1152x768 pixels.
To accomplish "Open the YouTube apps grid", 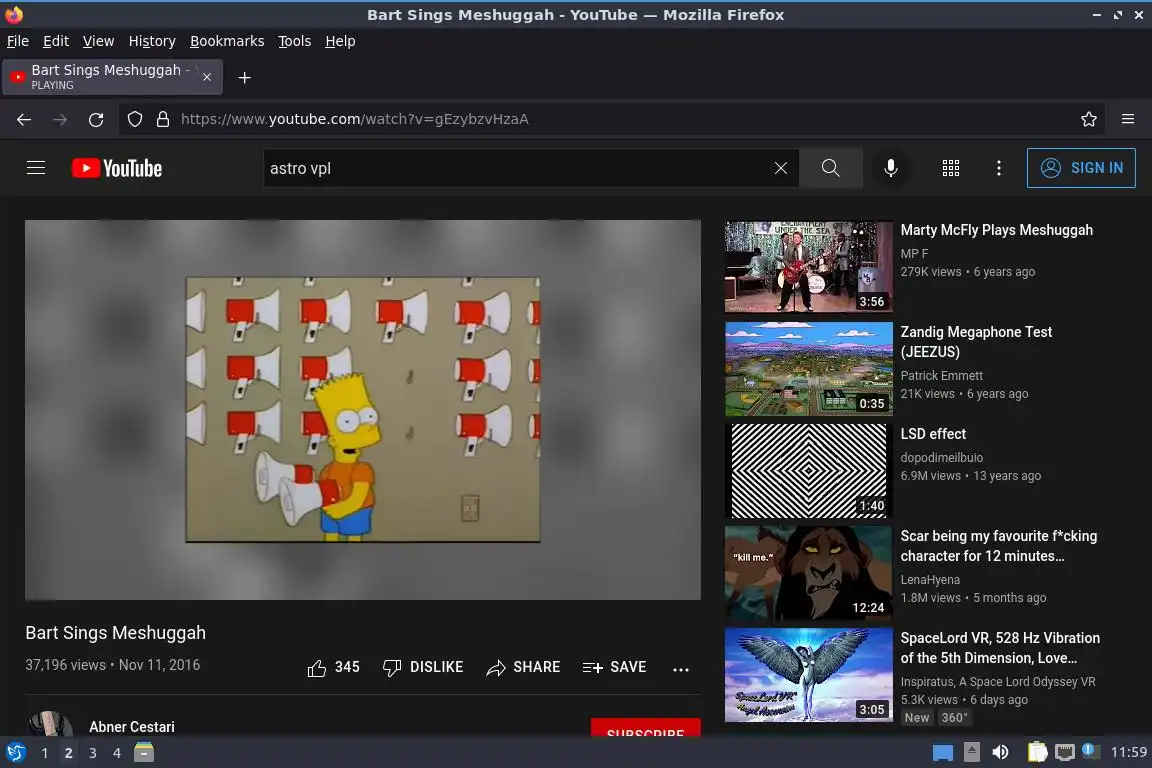I will [951, 168].
